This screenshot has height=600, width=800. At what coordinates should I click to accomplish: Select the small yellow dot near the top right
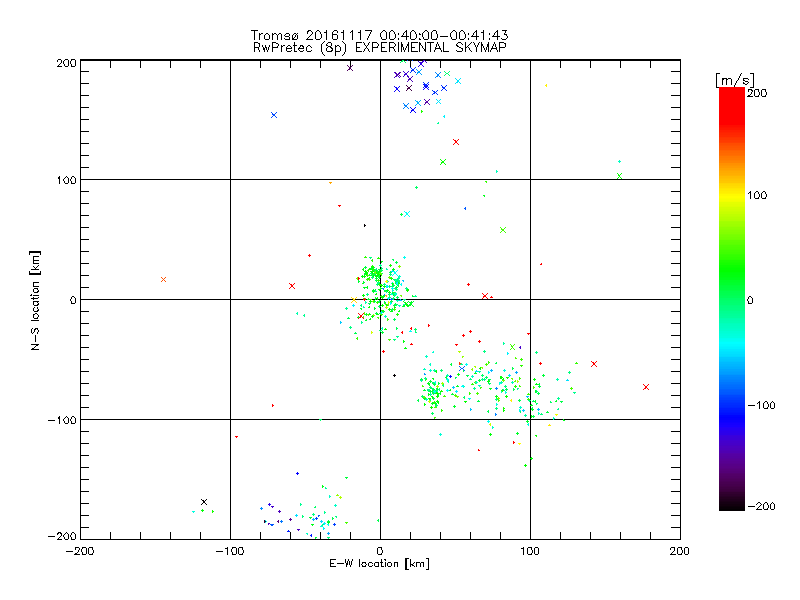[x=546, y=86]
